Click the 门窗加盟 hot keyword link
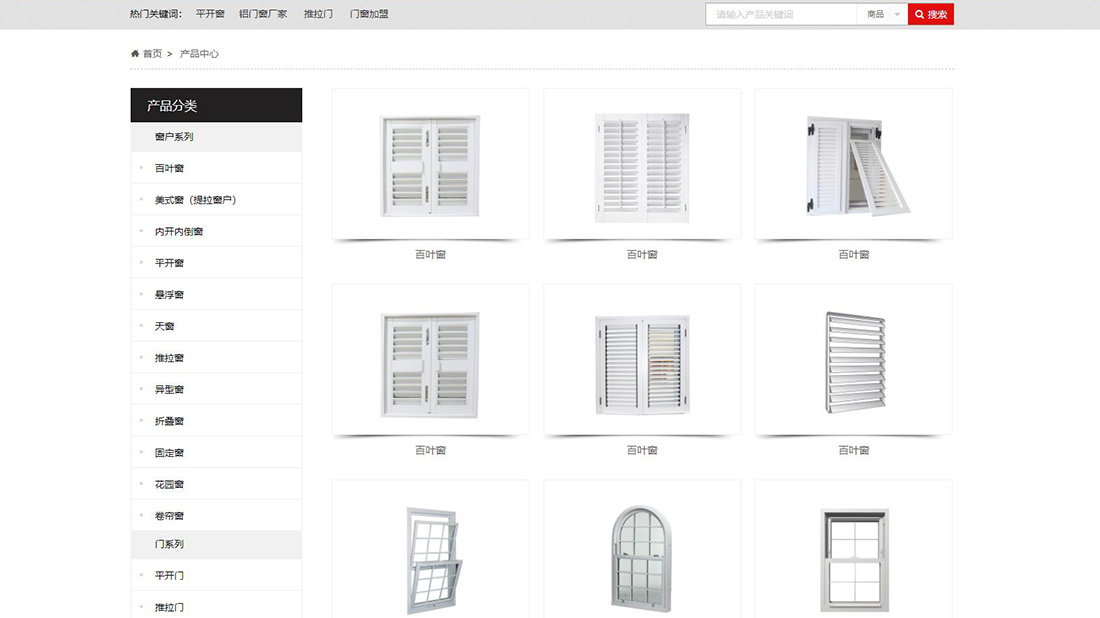Viewport: 1100px width, 618px height. tap(369, 14)
